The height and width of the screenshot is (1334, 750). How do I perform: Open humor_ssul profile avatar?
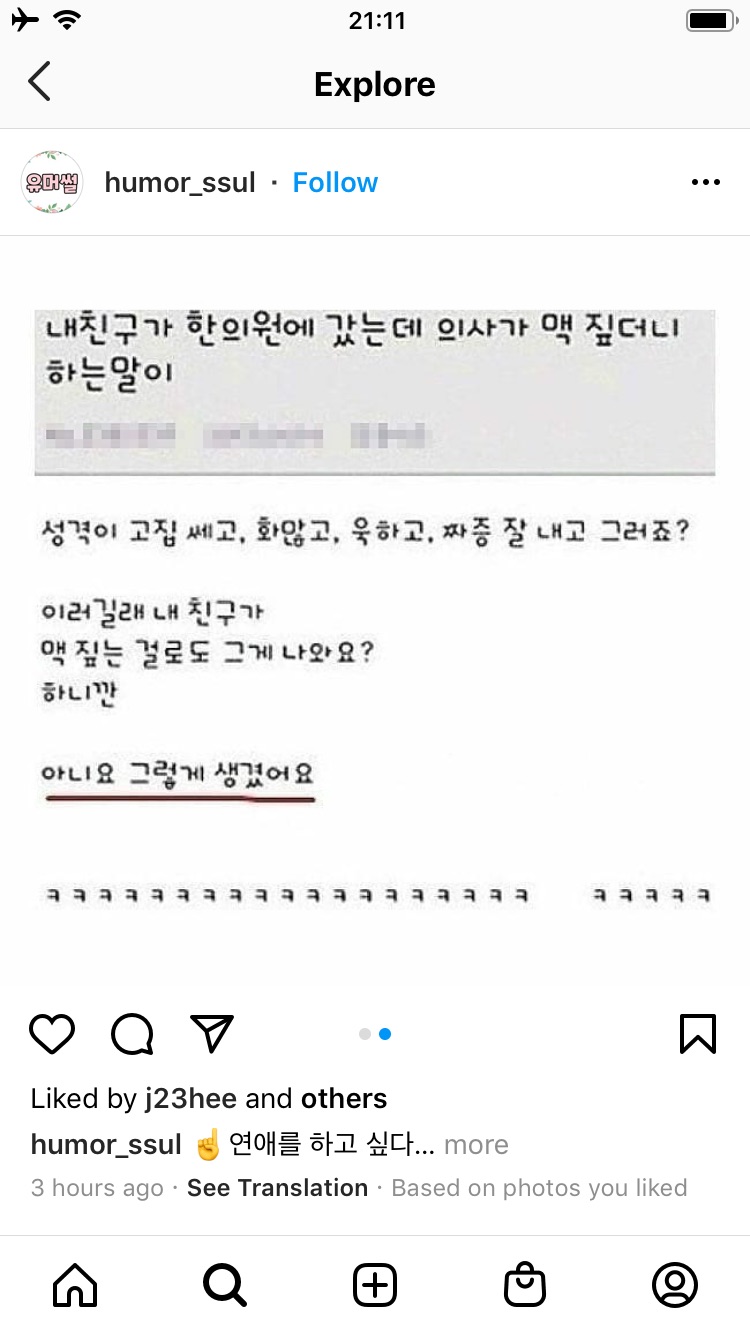pyautogui.click(x=51, y=183)
